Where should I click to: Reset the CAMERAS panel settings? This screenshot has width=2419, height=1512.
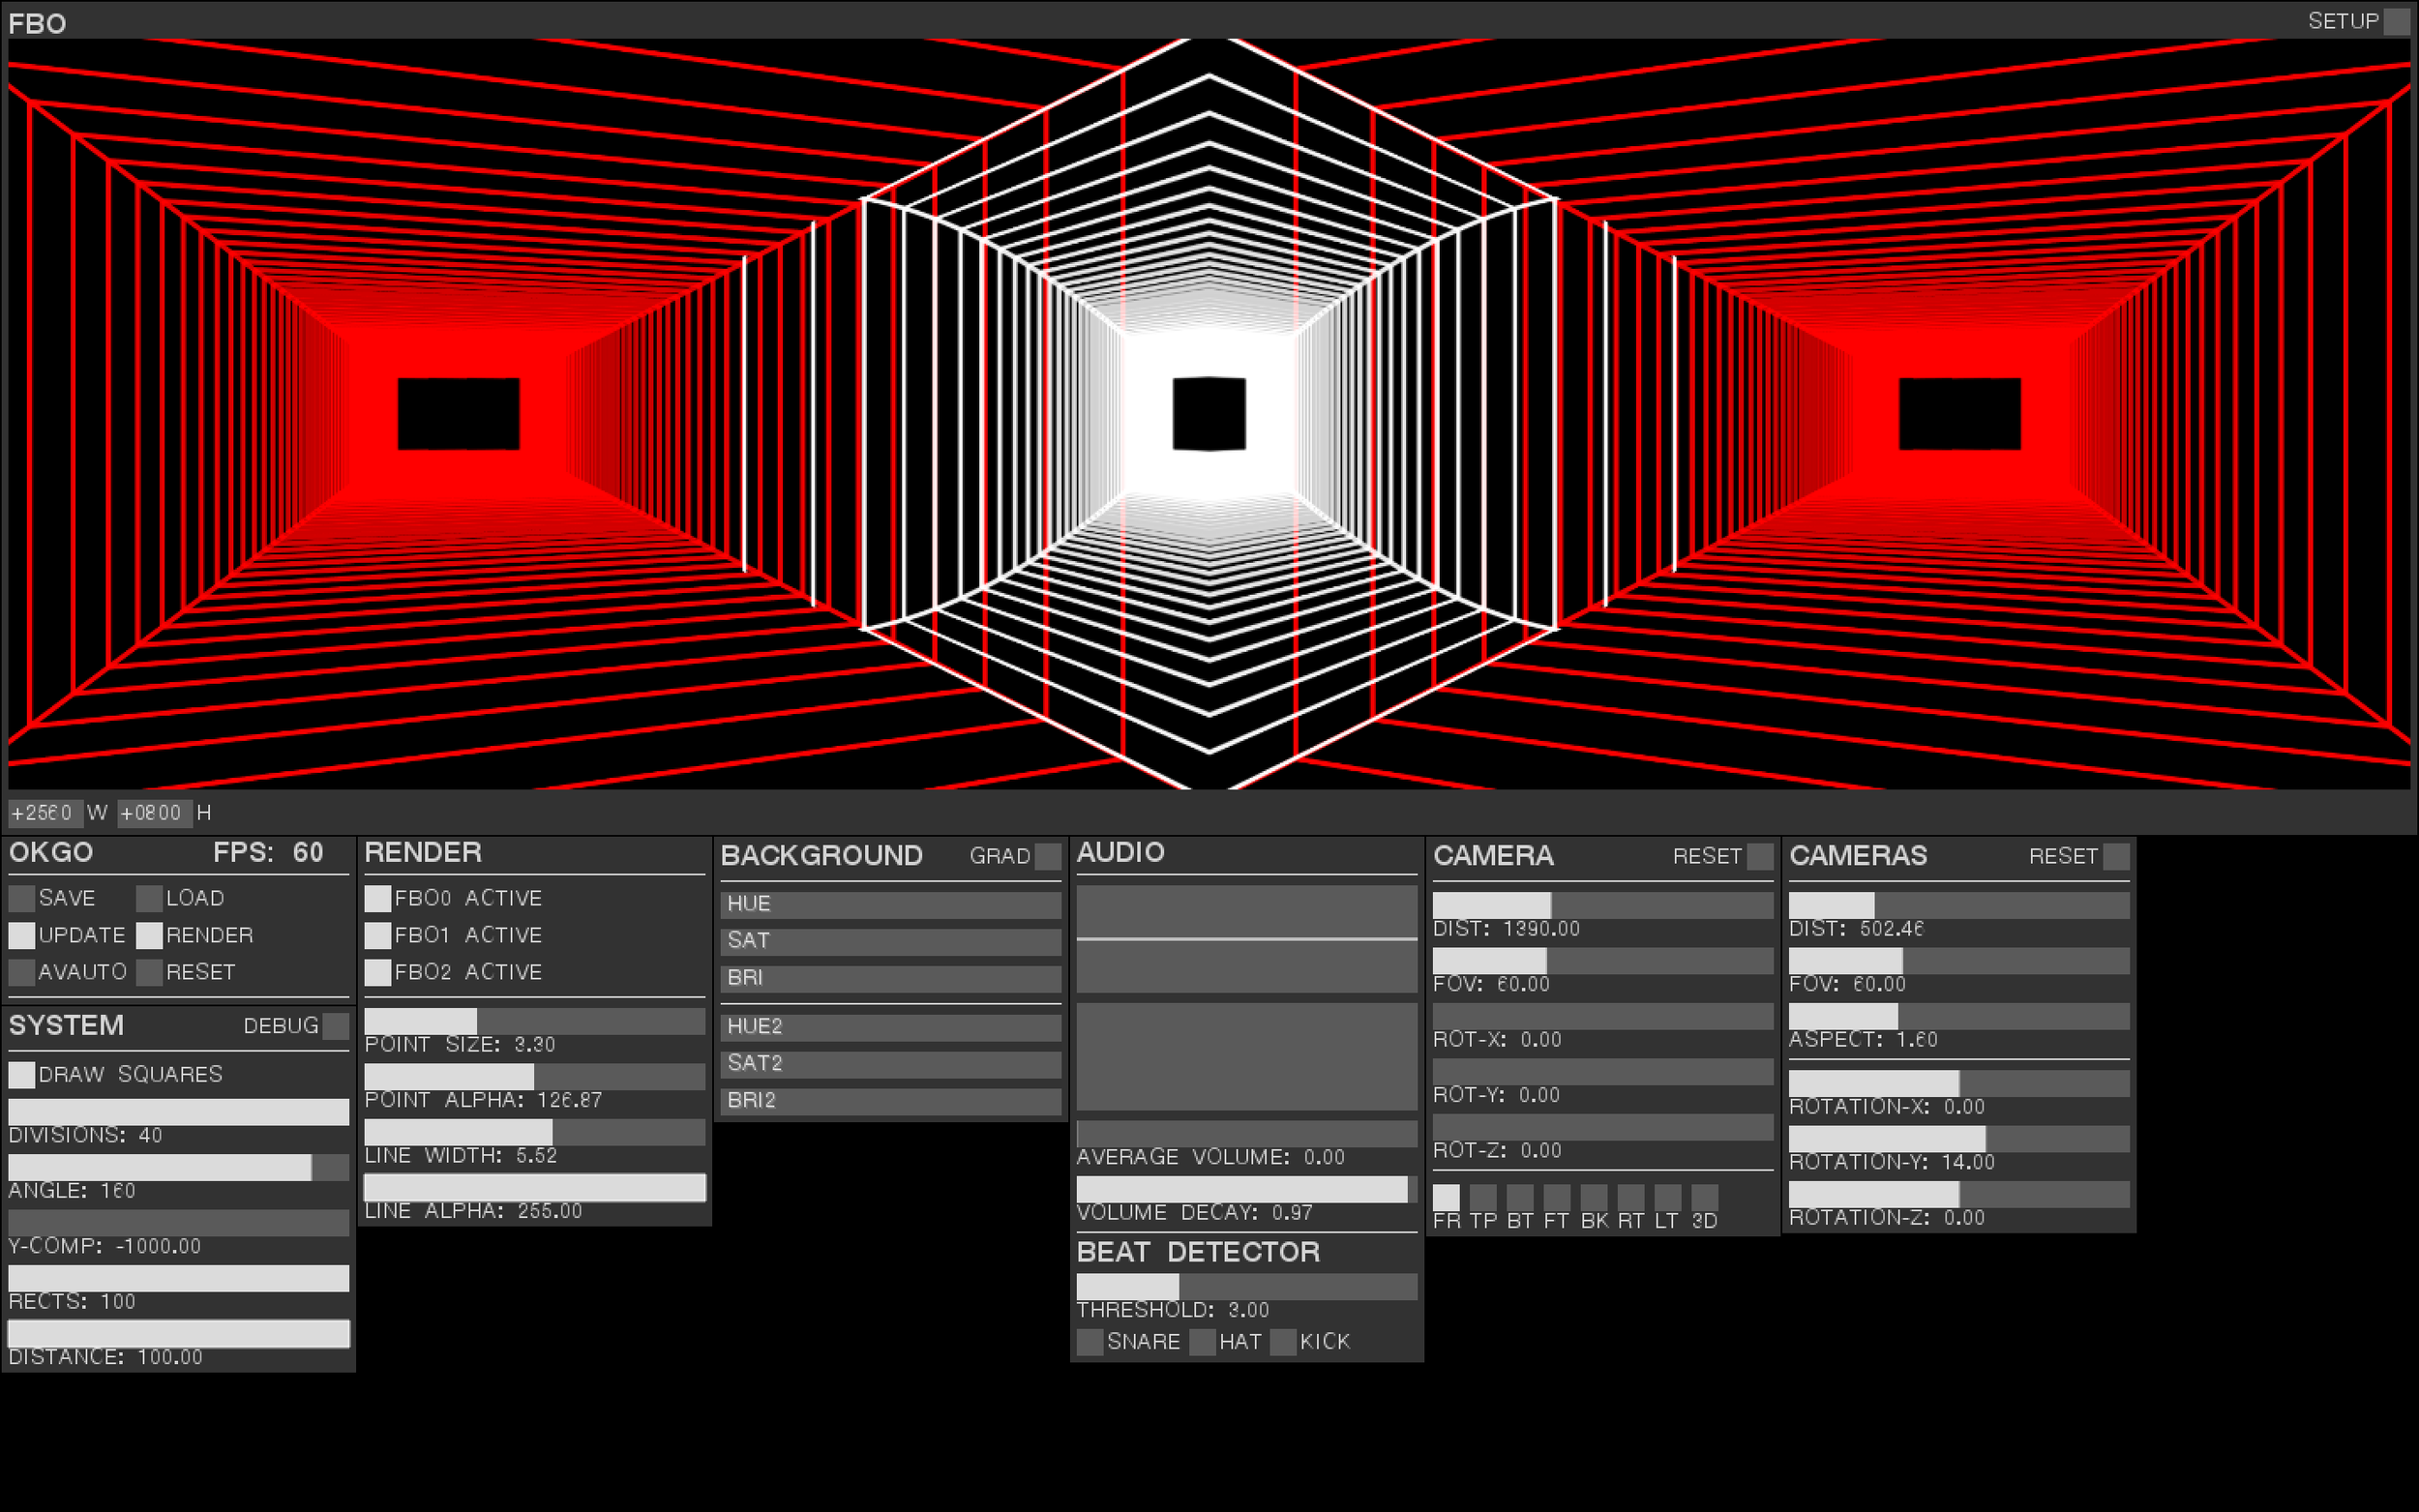coord(2117,856)
